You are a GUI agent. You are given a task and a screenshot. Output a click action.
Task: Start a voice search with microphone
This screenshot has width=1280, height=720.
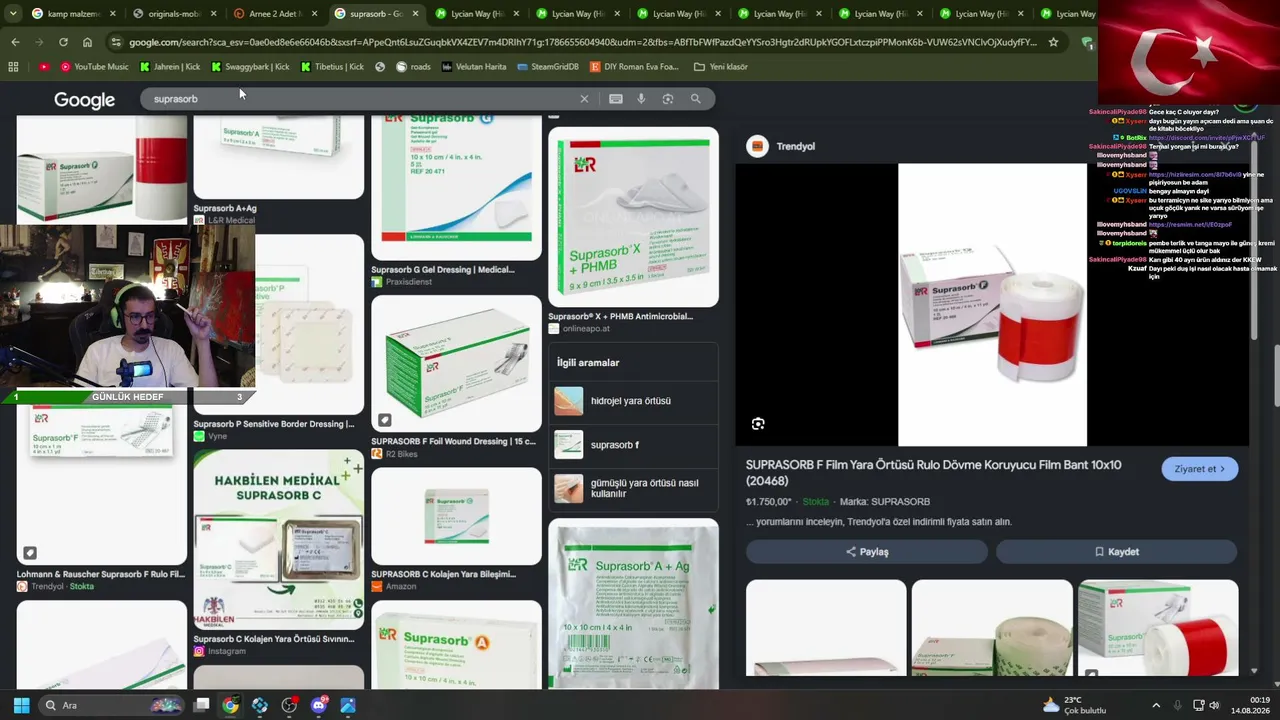(641, 99)
